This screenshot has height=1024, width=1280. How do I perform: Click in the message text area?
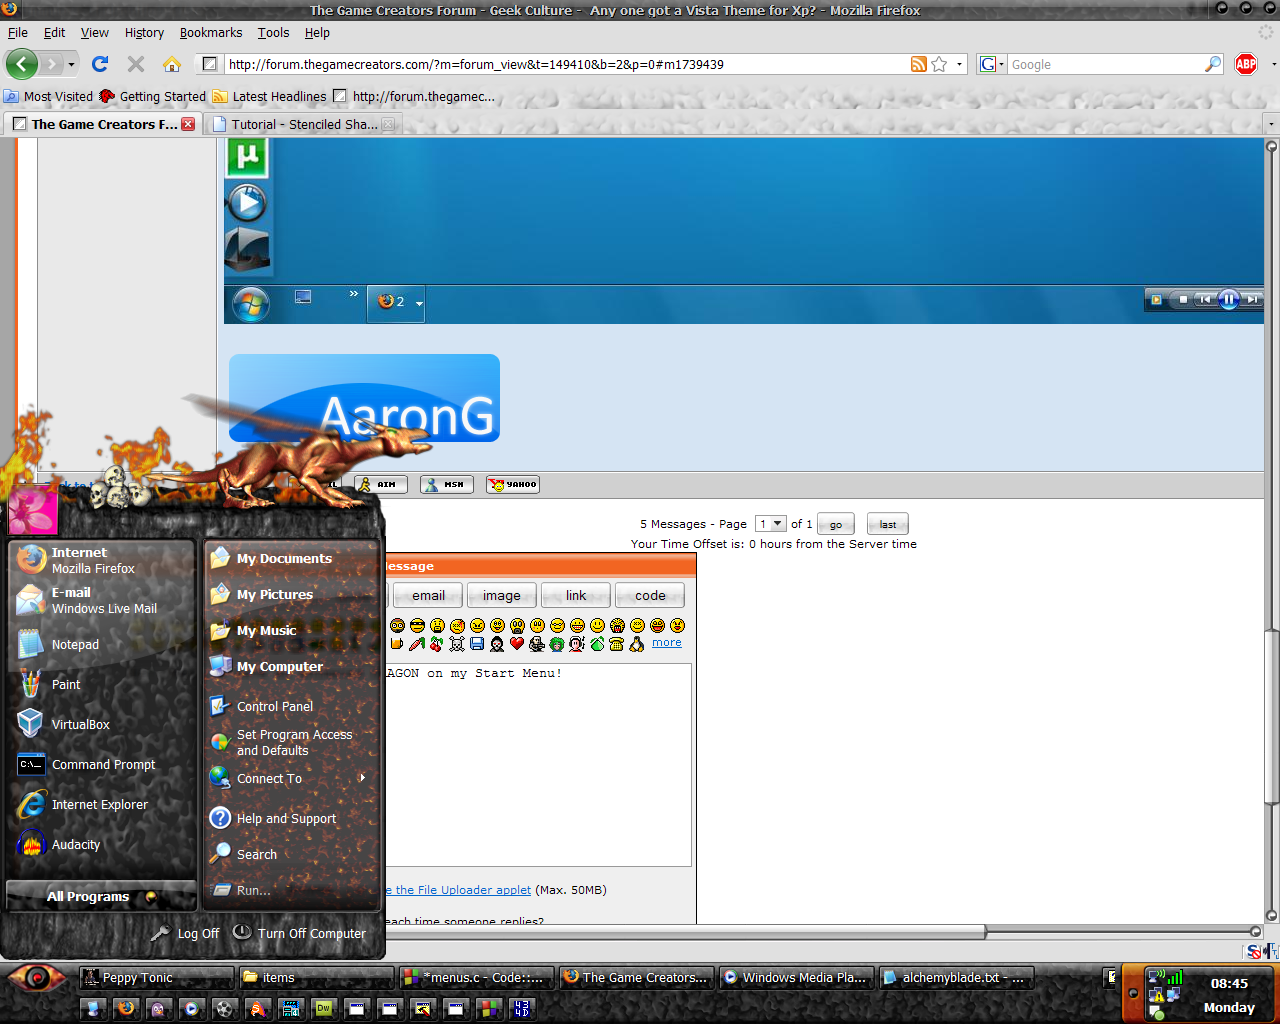pos(538,765)
